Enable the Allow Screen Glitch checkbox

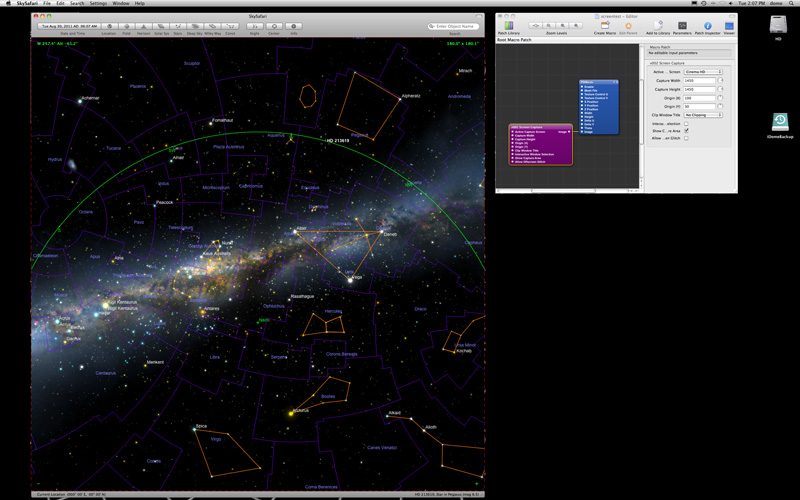(x=686, y=138)
